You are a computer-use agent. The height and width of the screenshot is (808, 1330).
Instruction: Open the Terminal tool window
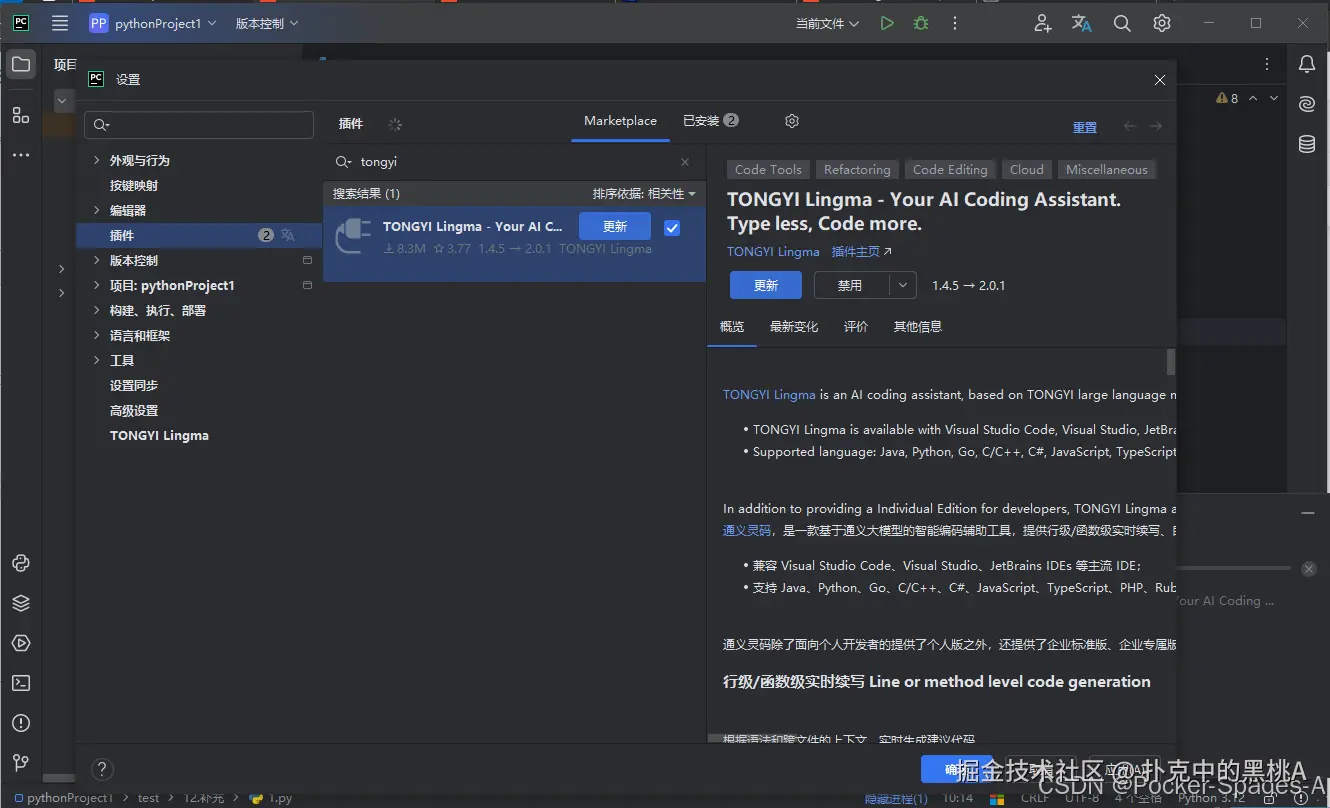(20, 683)
